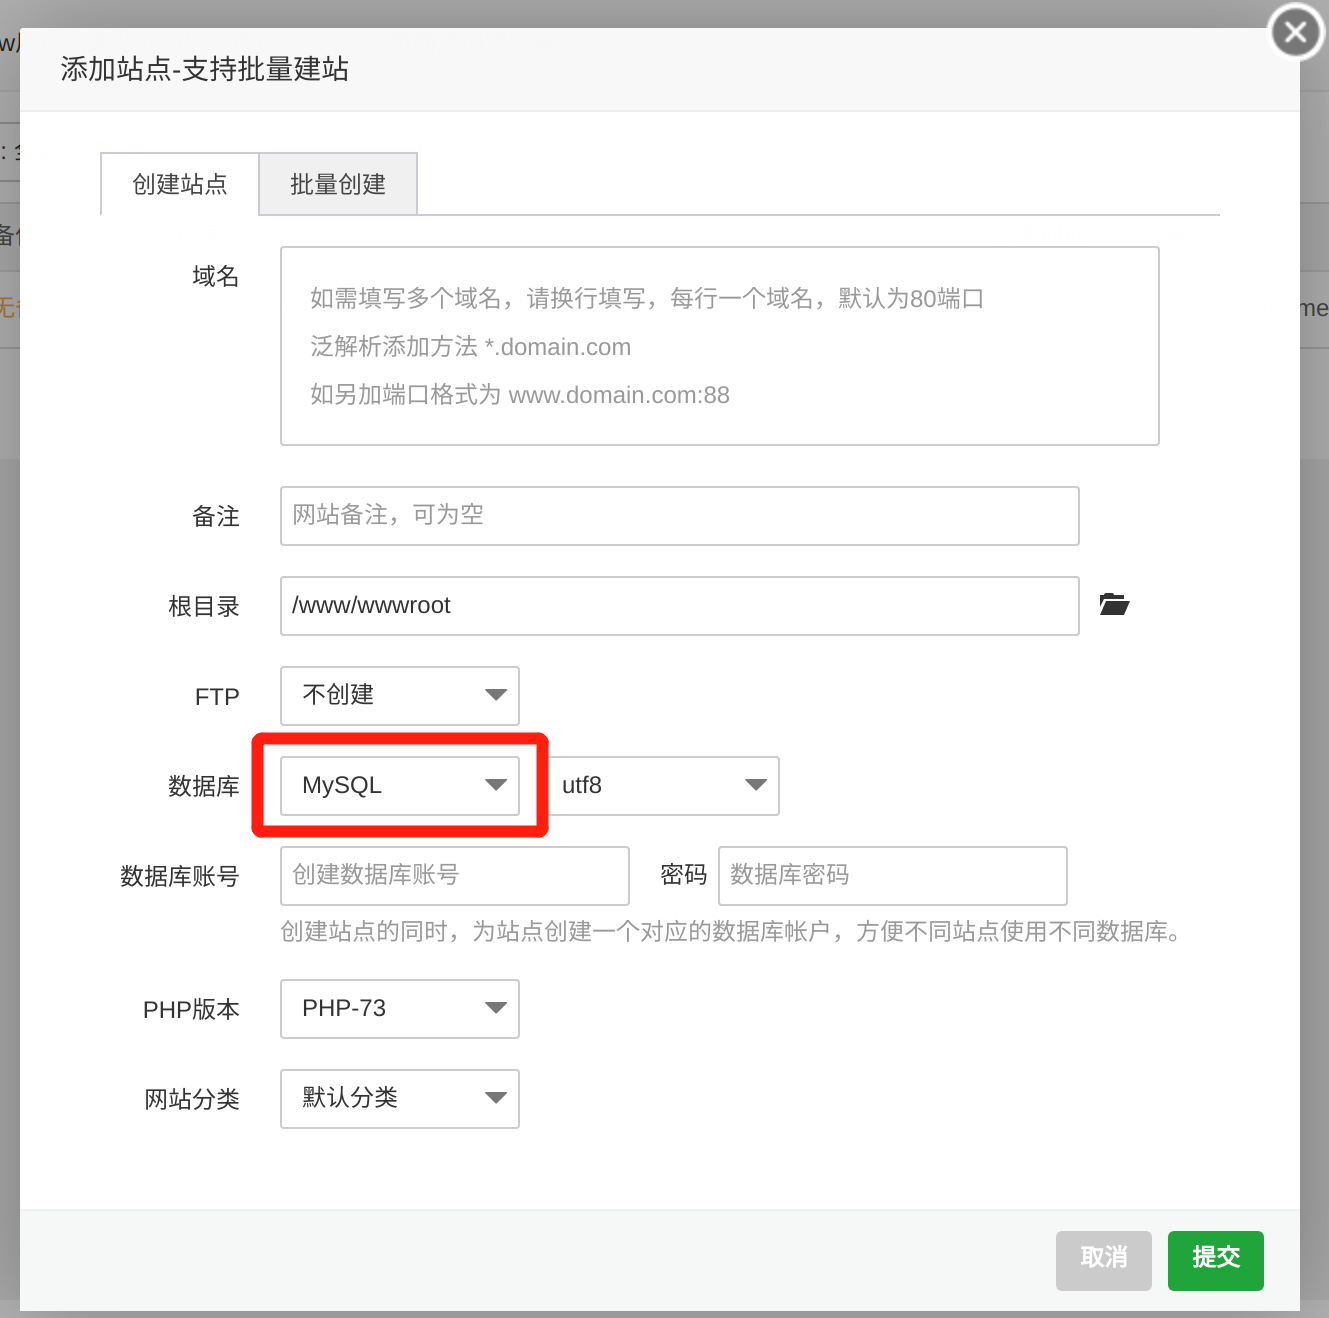Click the 数据库账号 field label
Viewport: 1329px width, 1318px height.
[180, 877]
